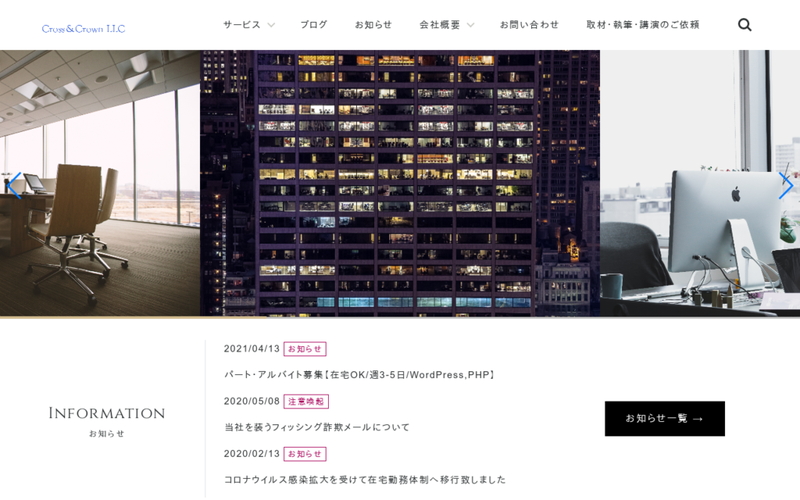Screen dimensions: 800x500
Task: Open フィッシング詐欺メール news article
Action: (317, 427)
